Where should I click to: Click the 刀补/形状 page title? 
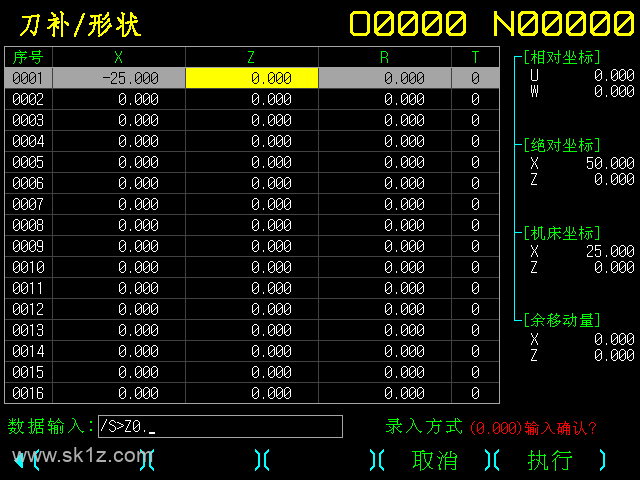coord(80,25)
